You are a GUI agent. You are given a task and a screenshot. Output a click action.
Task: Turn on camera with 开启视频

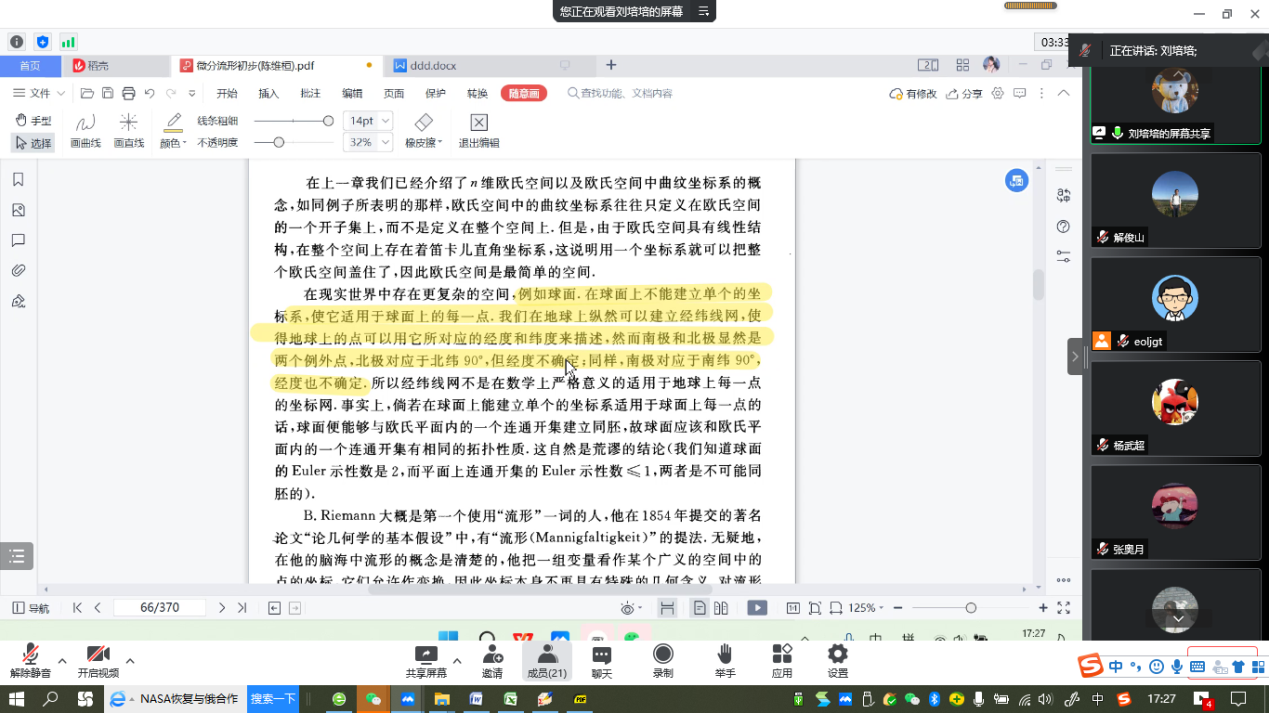tap(98, 660)
